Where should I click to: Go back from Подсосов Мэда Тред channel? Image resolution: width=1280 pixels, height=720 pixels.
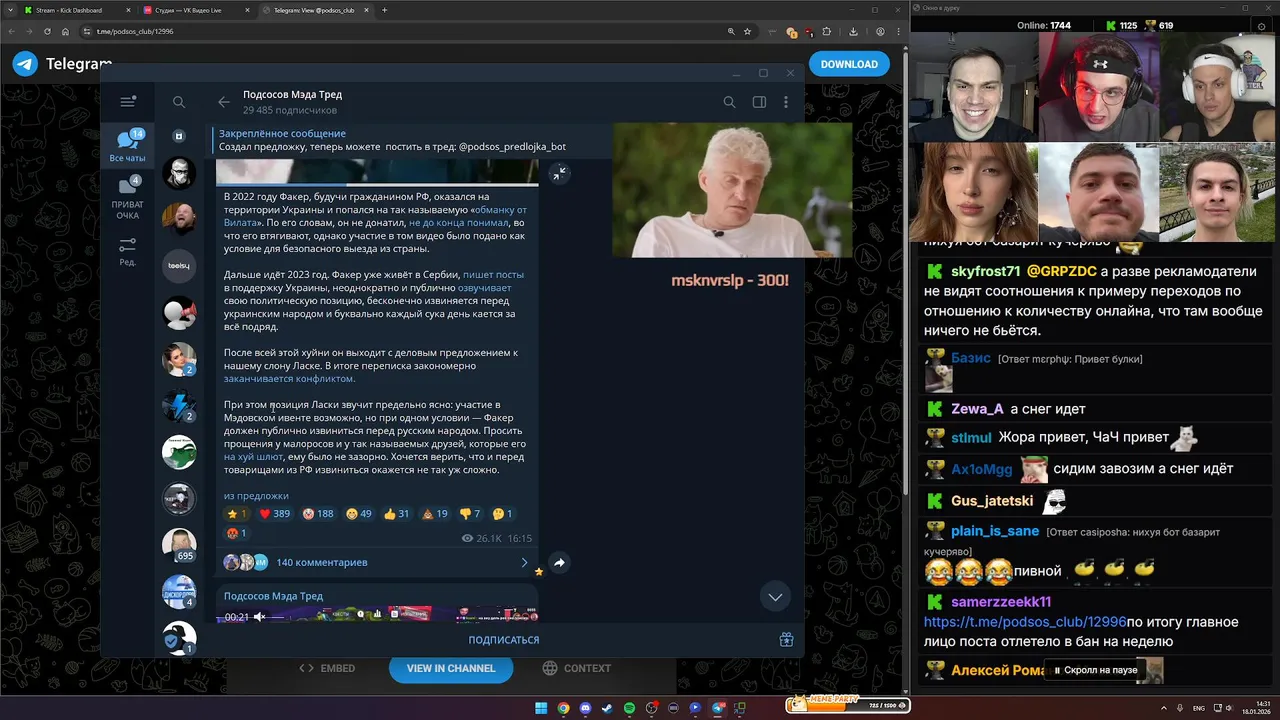pos(224,102)
